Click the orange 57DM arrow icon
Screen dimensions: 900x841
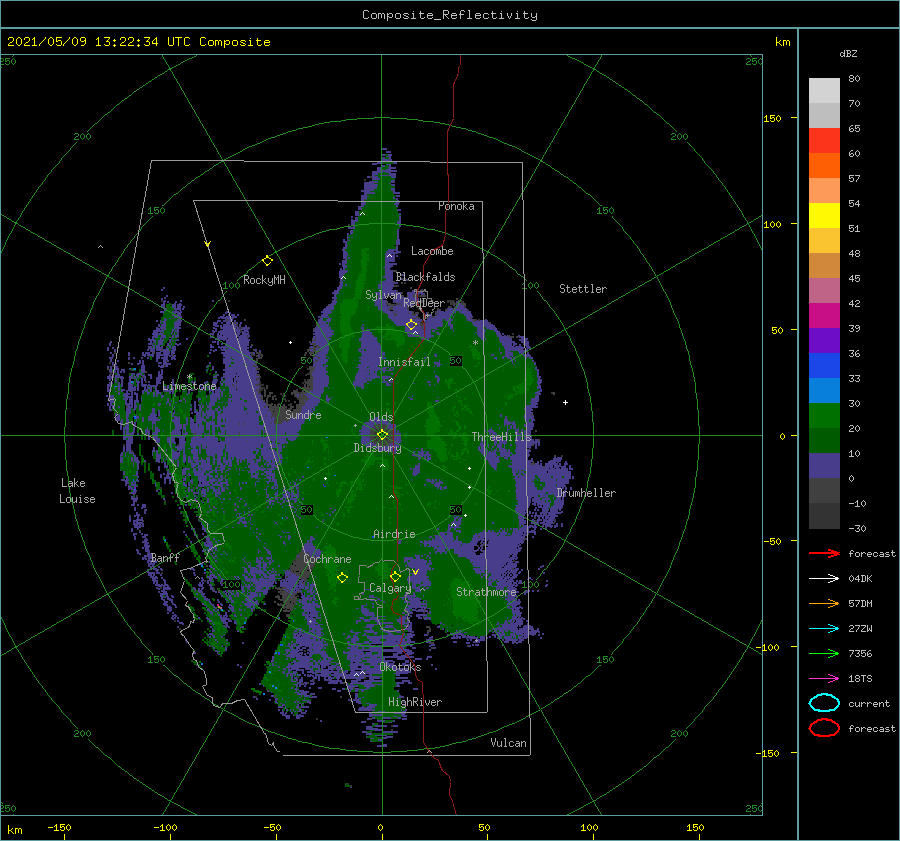pos(824,603)
